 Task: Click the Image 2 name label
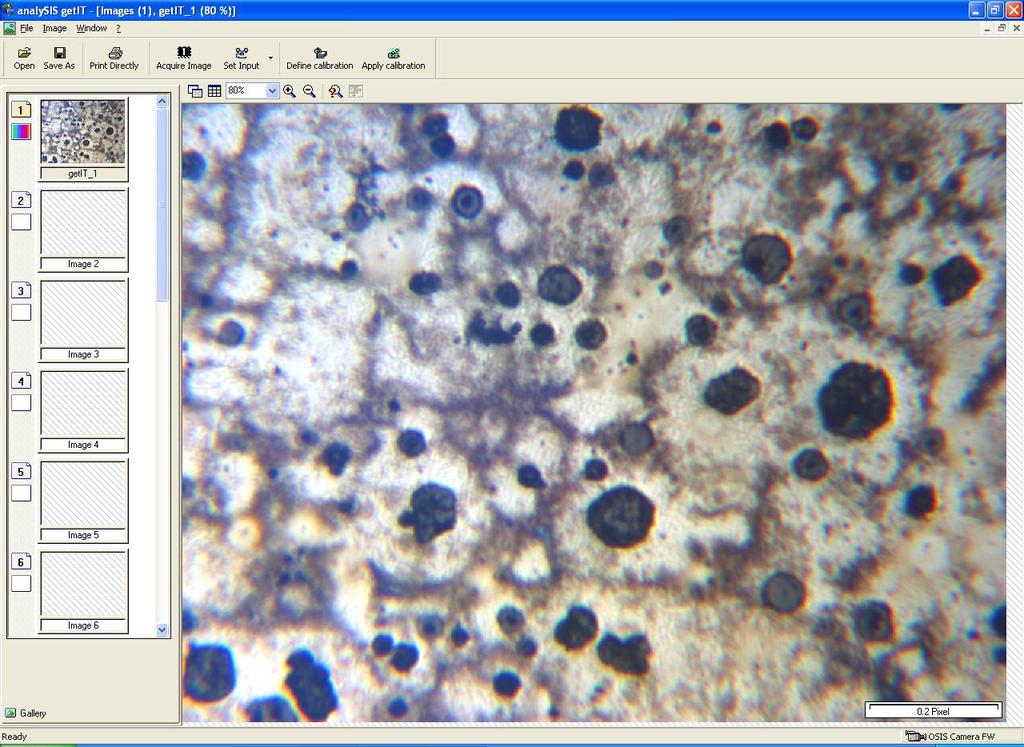83,264
